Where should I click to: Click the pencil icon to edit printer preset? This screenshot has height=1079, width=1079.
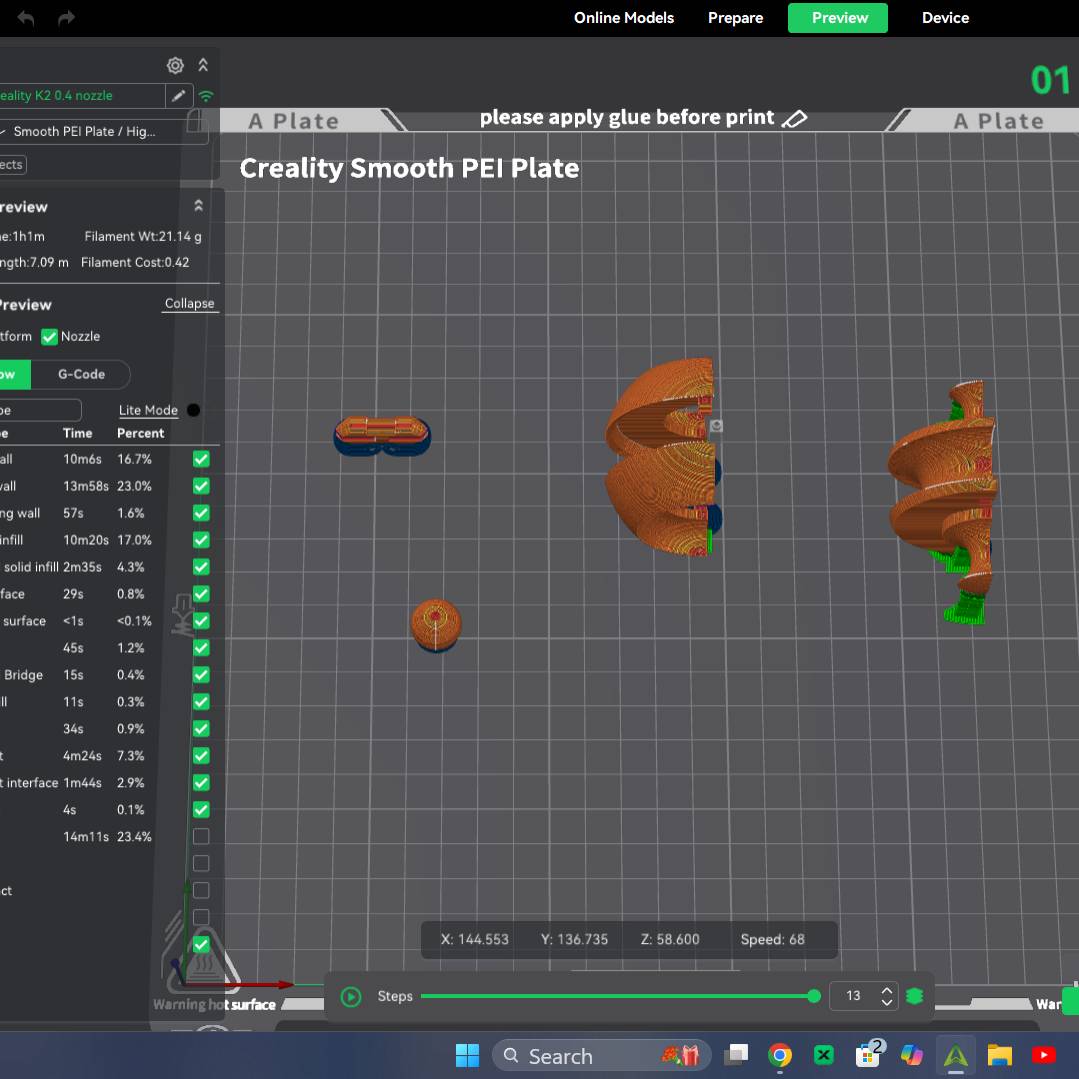pyautogui.click(x=179, y=96)
